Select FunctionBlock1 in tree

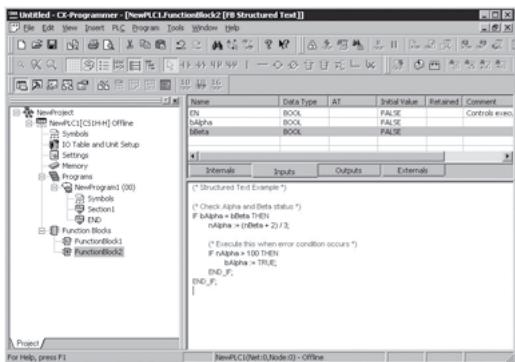(x=98, y=241)
